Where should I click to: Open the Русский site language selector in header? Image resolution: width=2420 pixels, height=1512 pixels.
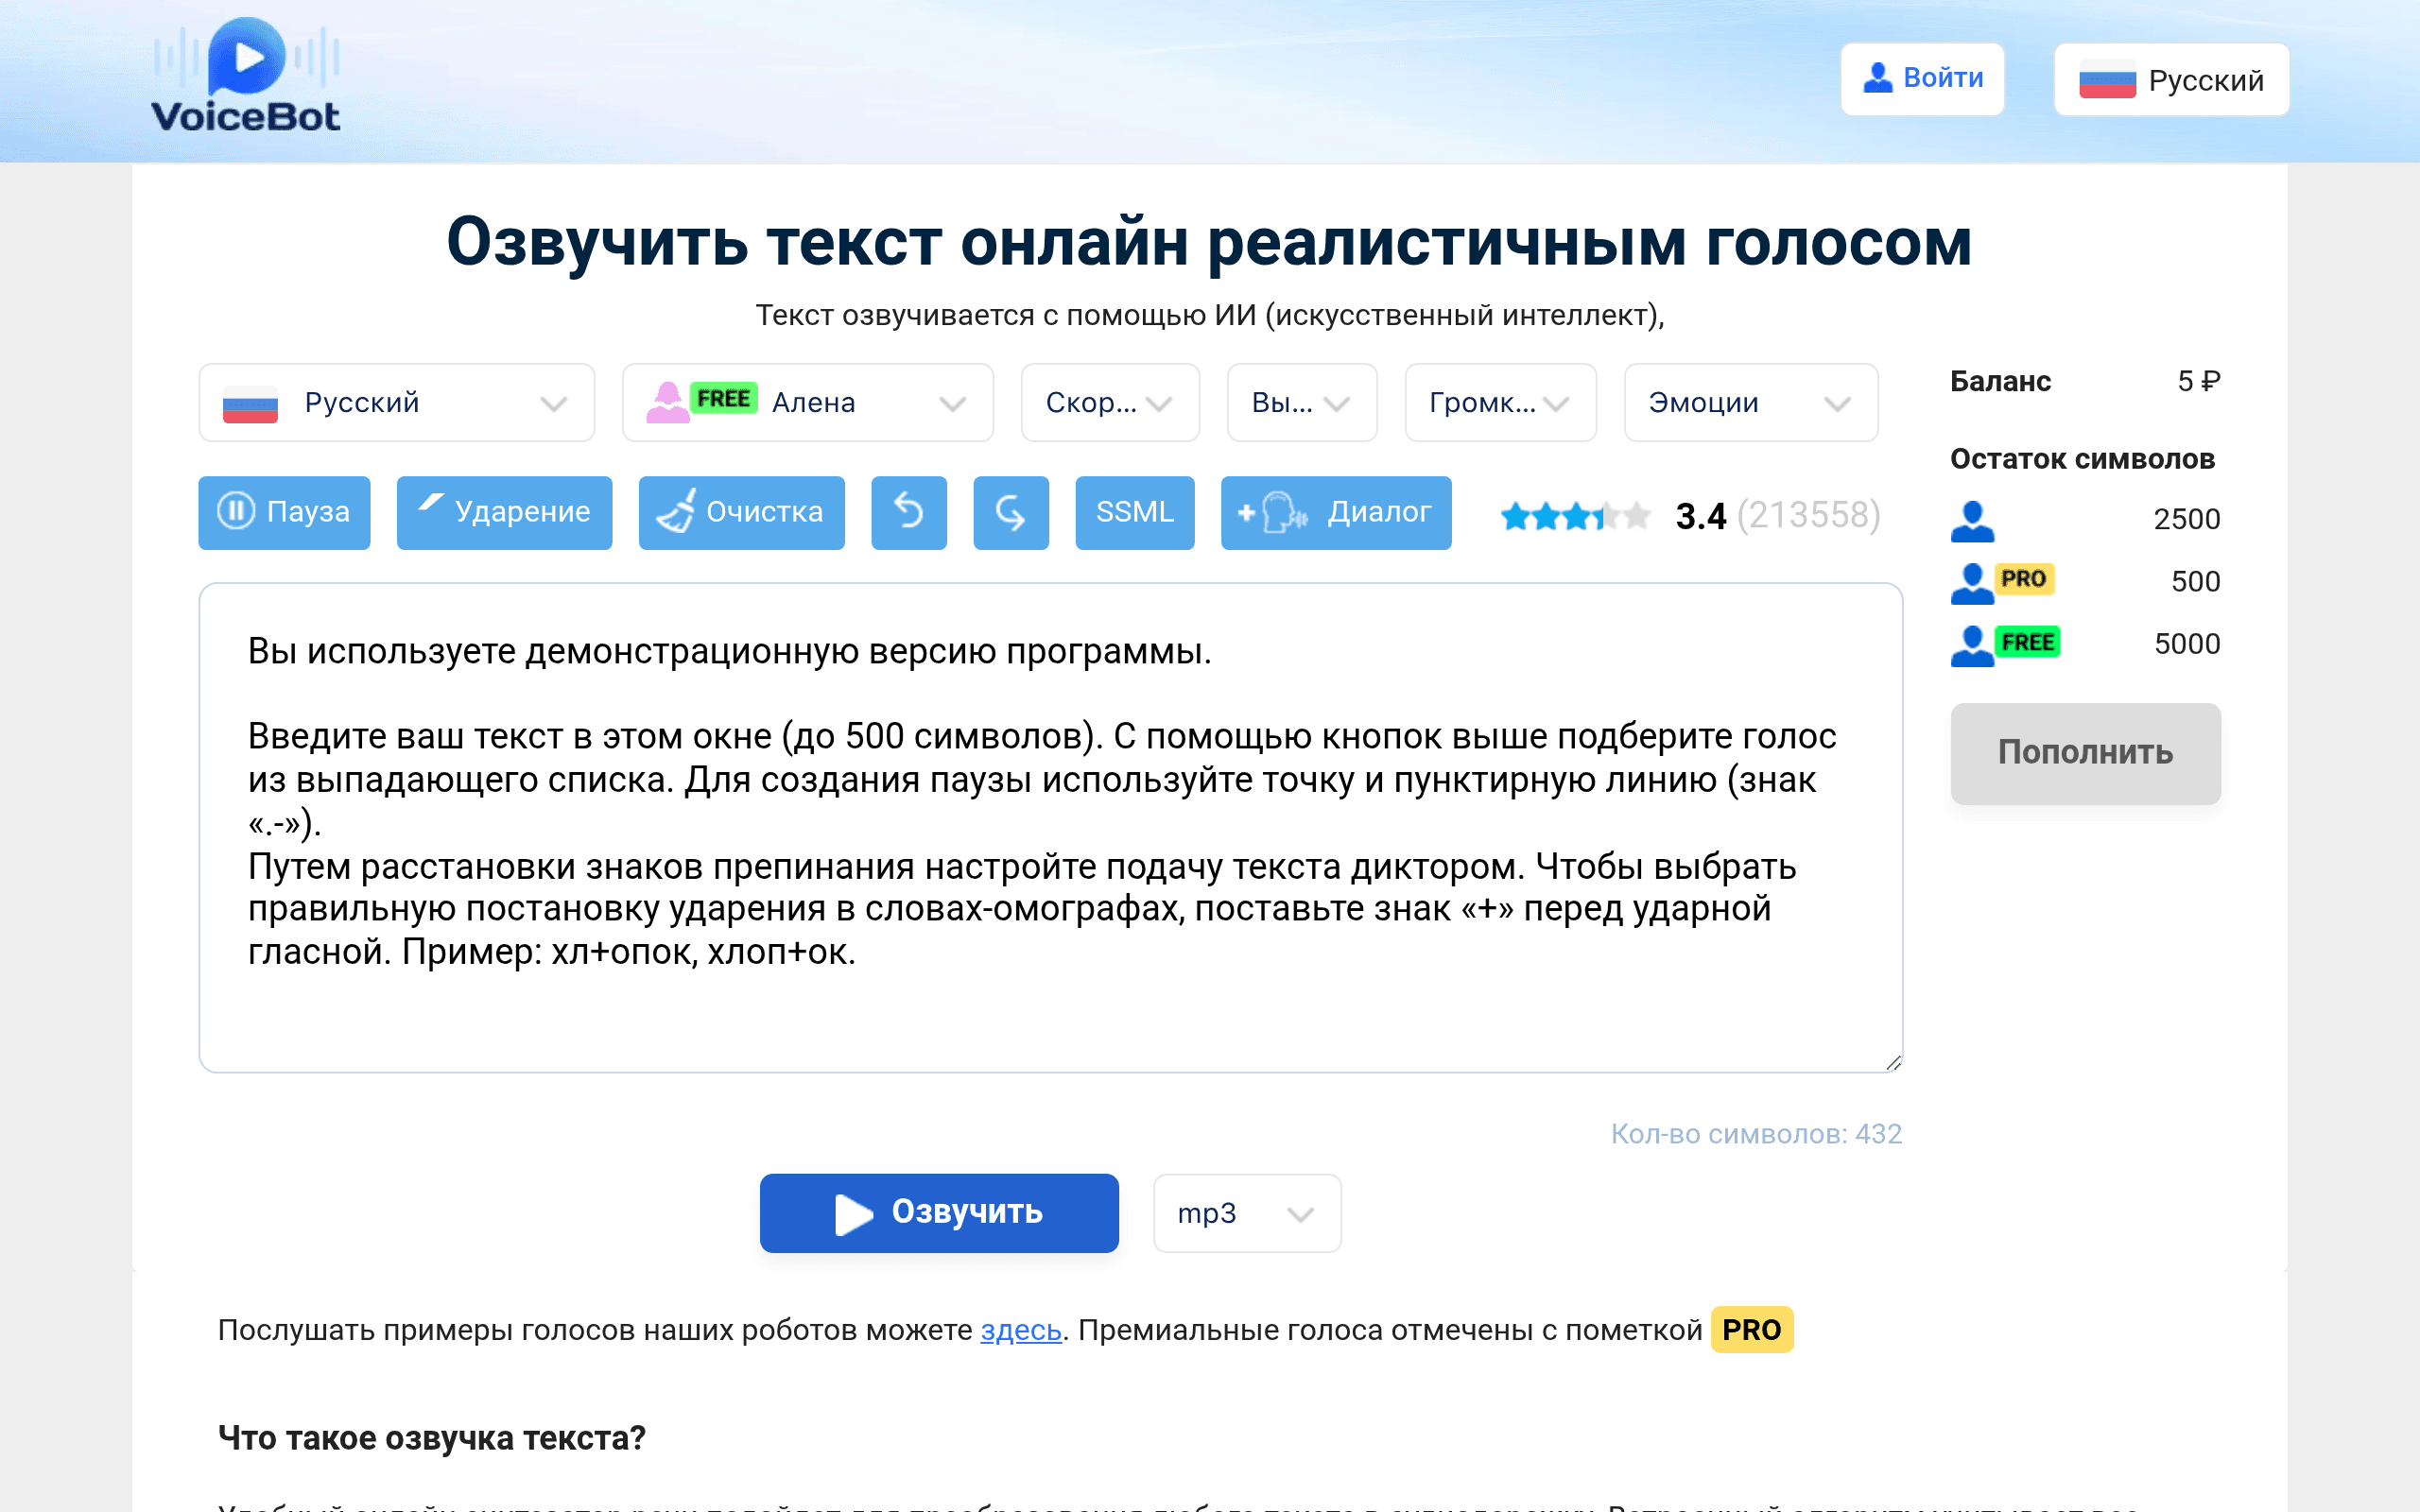[2171, 80]
